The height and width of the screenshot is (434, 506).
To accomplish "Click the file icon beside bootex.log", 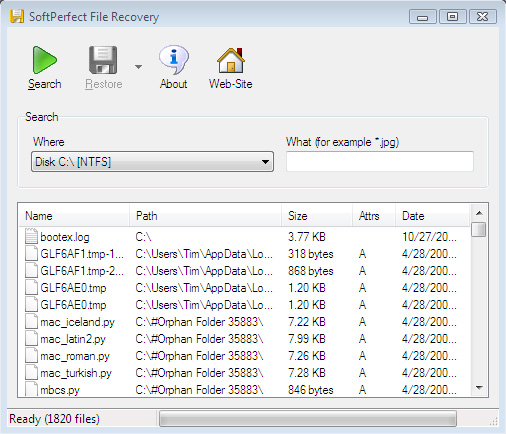I will coord(31,236).
